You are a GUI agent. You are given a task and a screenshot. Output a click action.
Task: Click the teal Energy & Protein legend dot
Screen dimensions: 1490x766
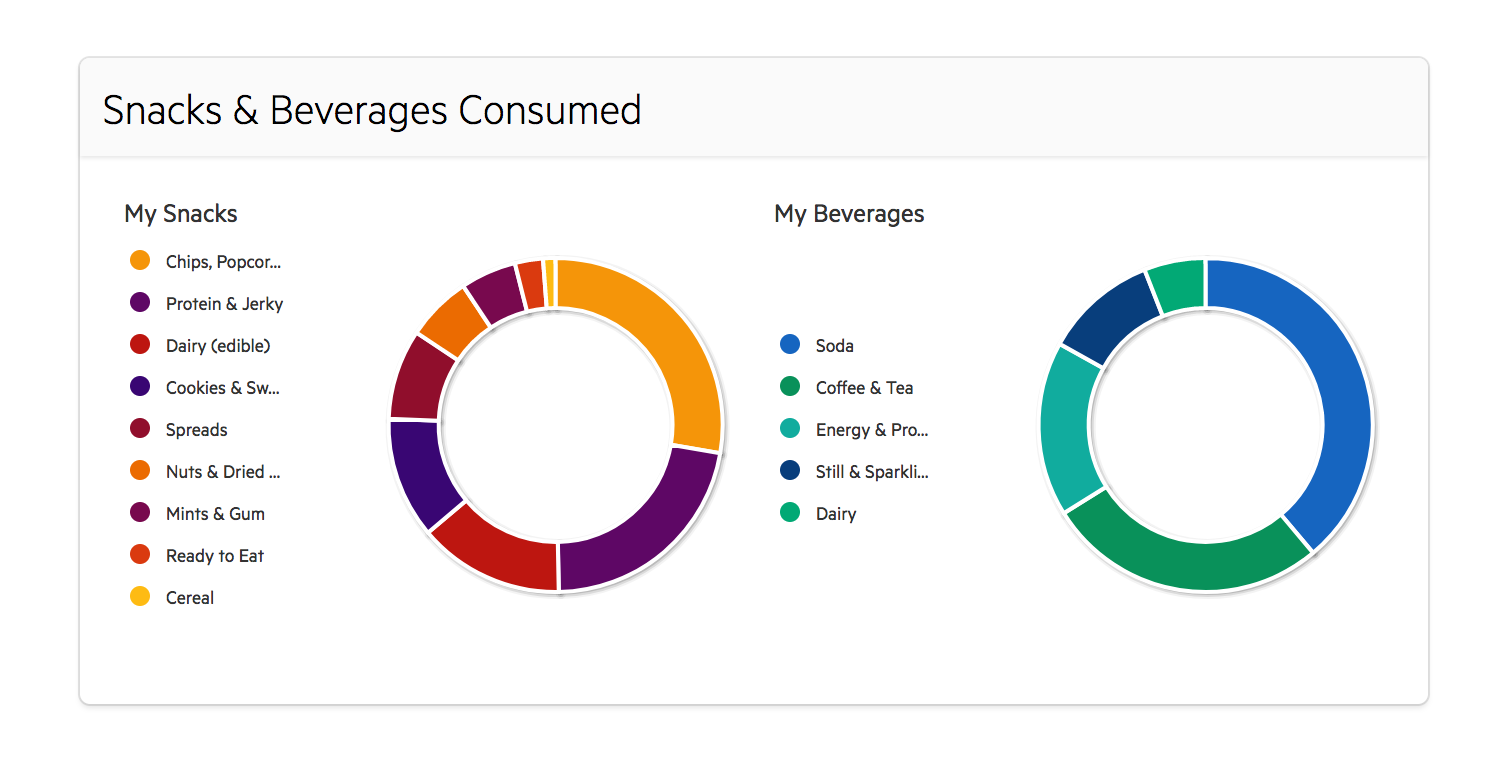point(790,429)
